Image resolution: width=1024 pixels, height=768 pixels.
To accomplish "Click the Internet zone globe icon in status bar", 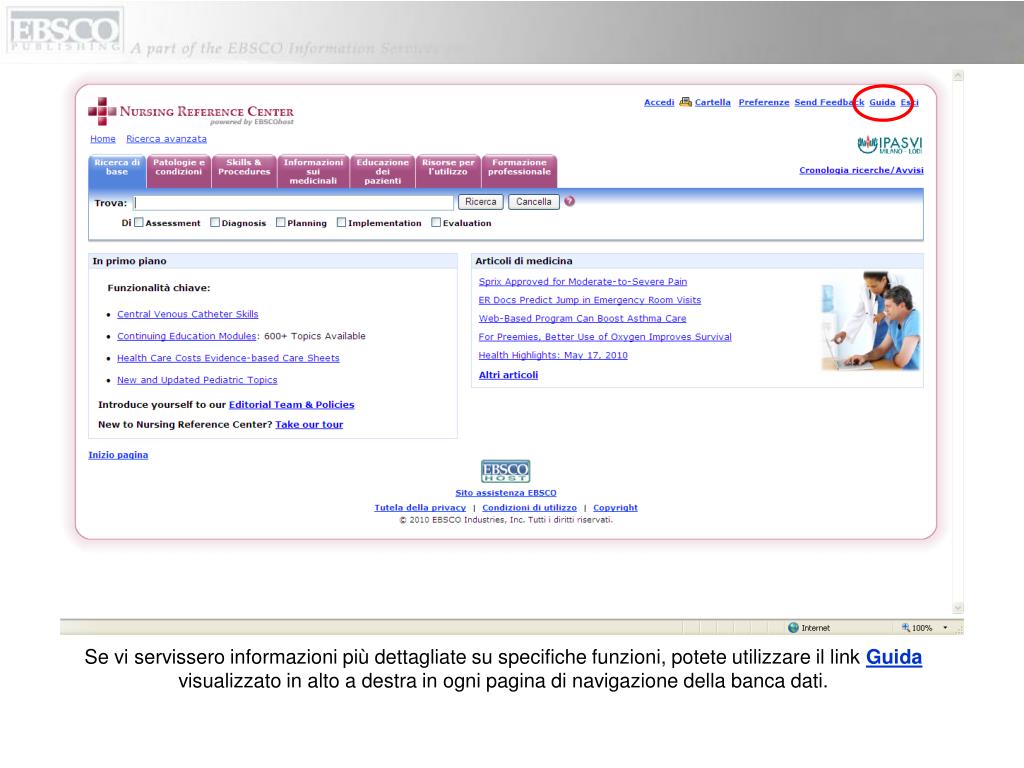I will pos(793,628).
